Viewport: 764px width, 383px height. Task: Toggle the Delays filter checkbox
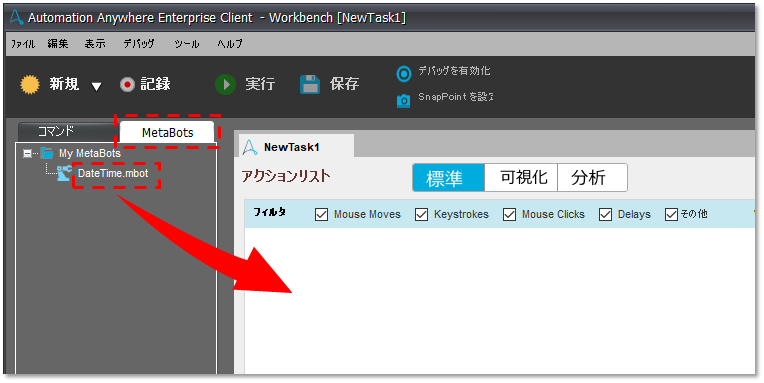pyautogui.click(x=606, y=214)
